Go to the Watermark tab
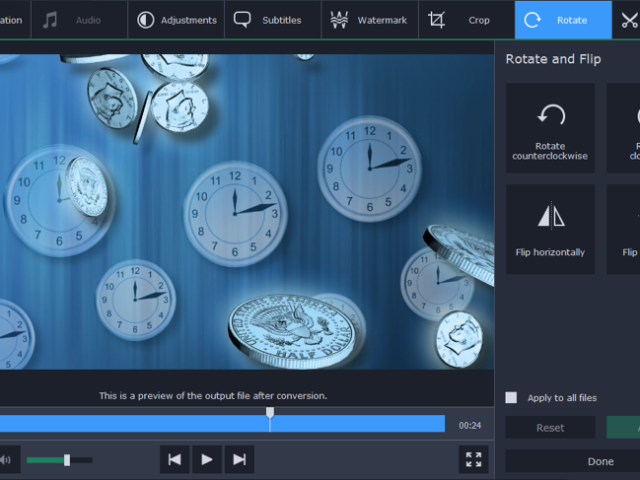Screen dimensions: 640x480 370,20
